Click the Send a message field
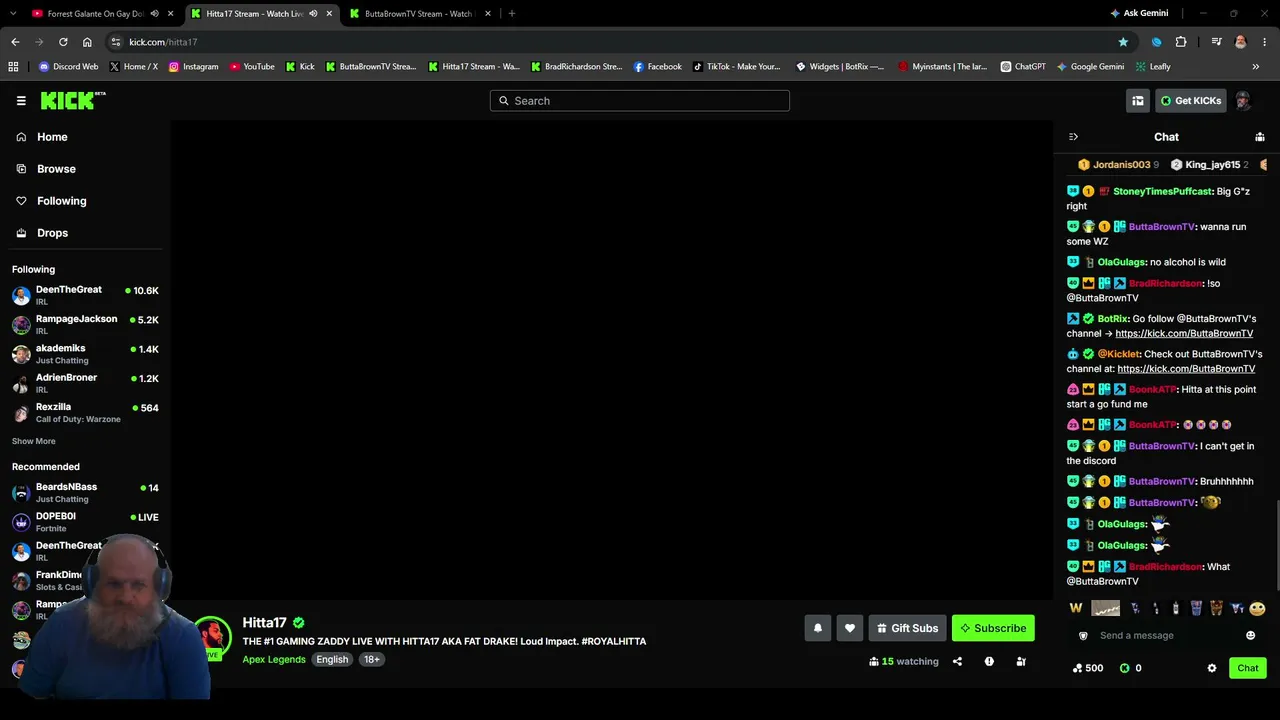The width and height of the screenshot is (1280, 720). click(x=1166, y=636)
